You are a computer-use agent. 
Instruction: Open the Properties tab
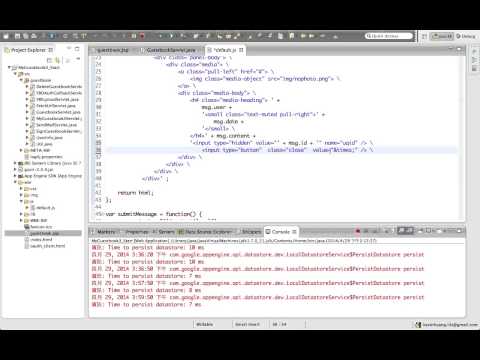pos(137,232)
